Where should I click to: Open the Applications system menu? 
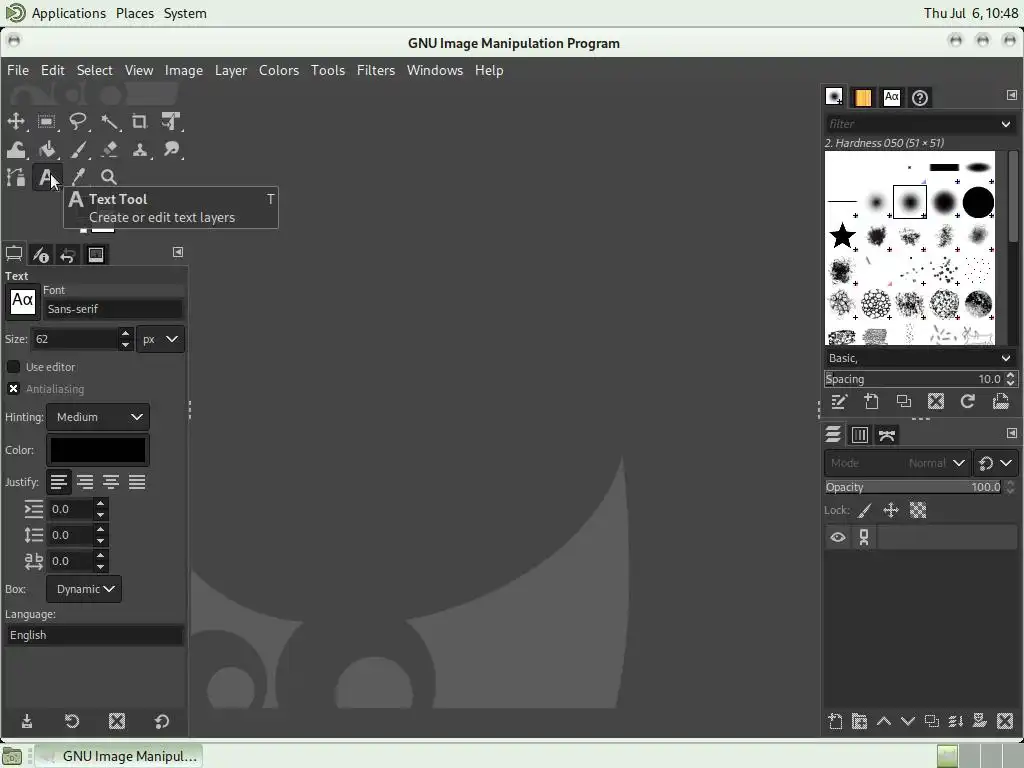tap(69, 13)
